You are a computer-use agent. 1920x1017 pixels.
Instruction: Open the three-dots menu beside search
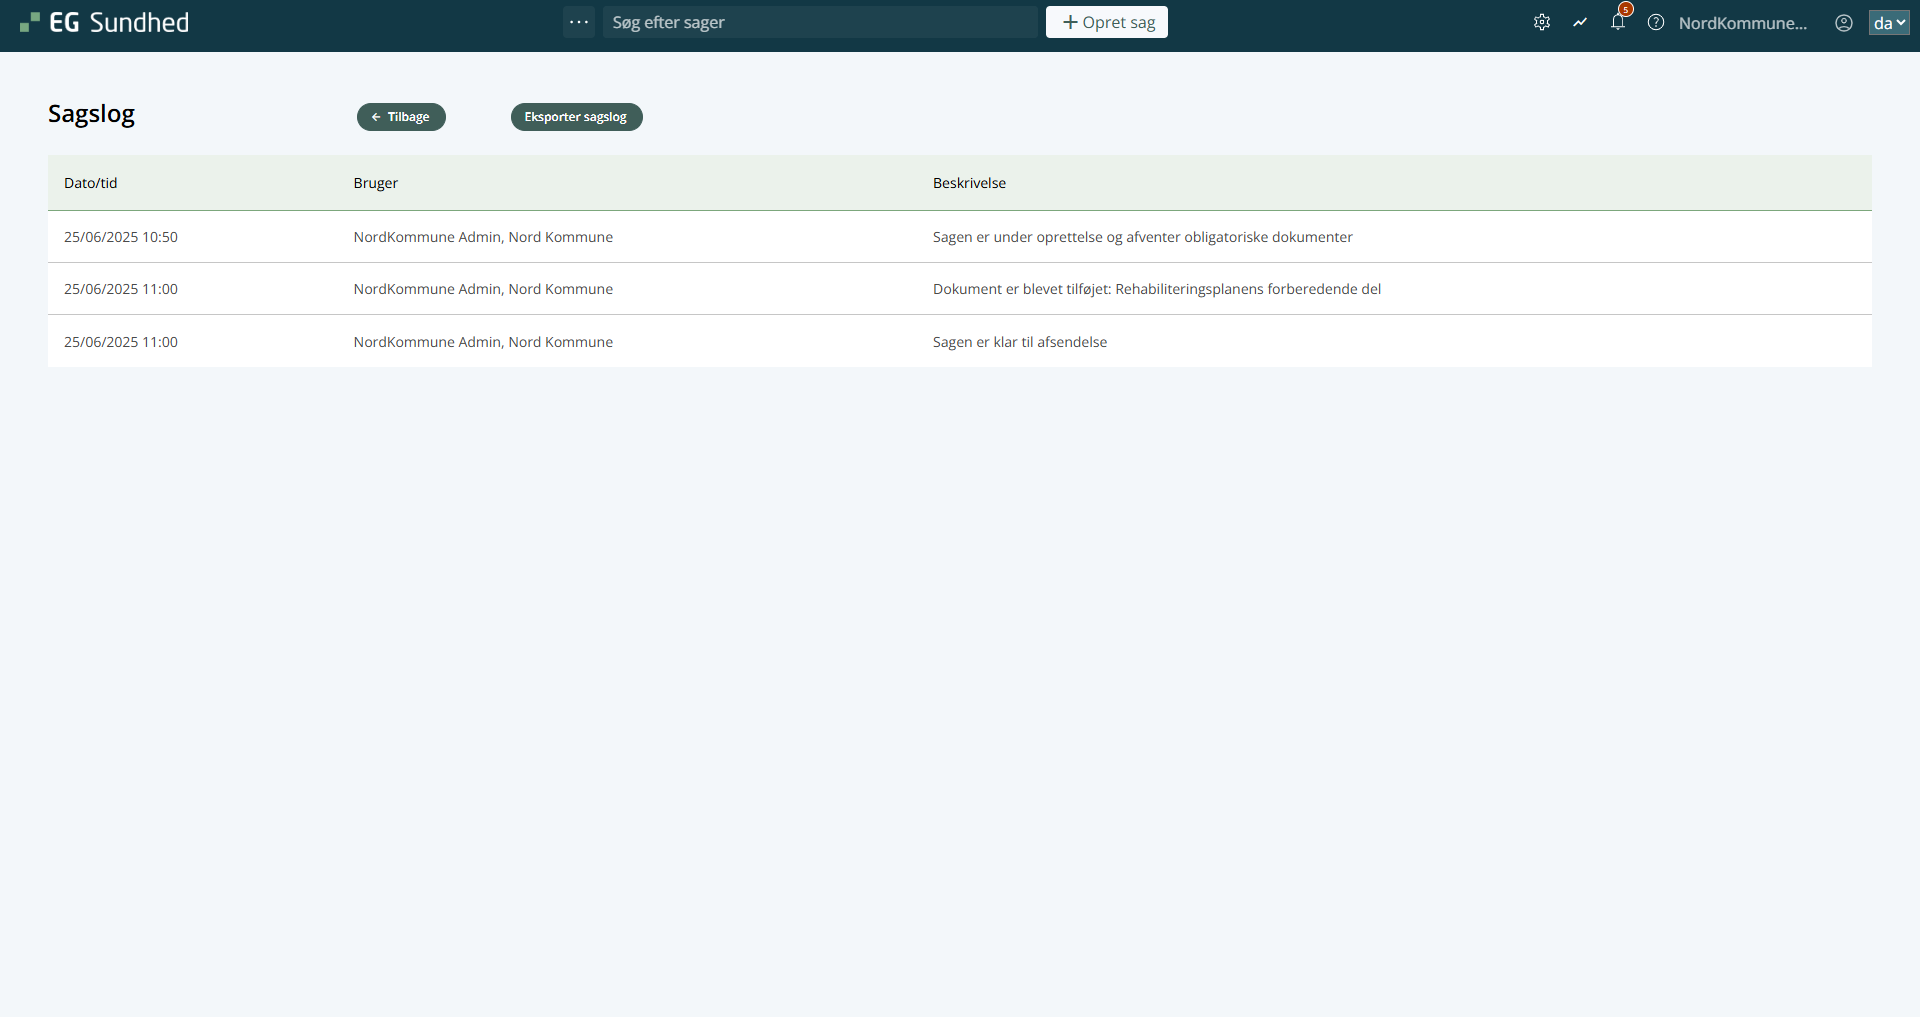(x=579, y=22)
